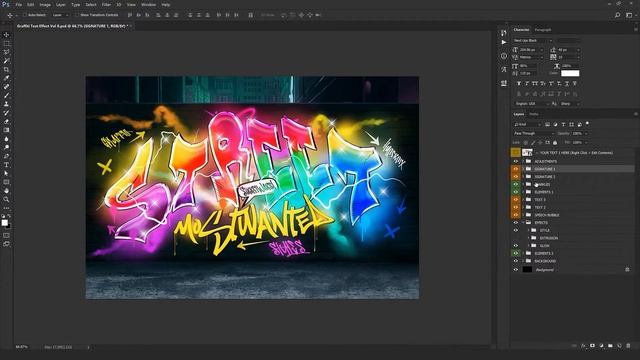
Task: Expand the ADJUSTMENTS group
Action: 523,161
